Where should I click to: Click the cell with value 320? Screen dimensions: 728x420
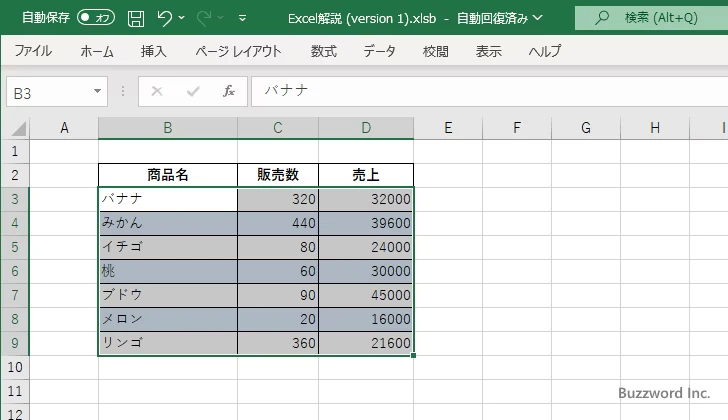coord(278,200)
